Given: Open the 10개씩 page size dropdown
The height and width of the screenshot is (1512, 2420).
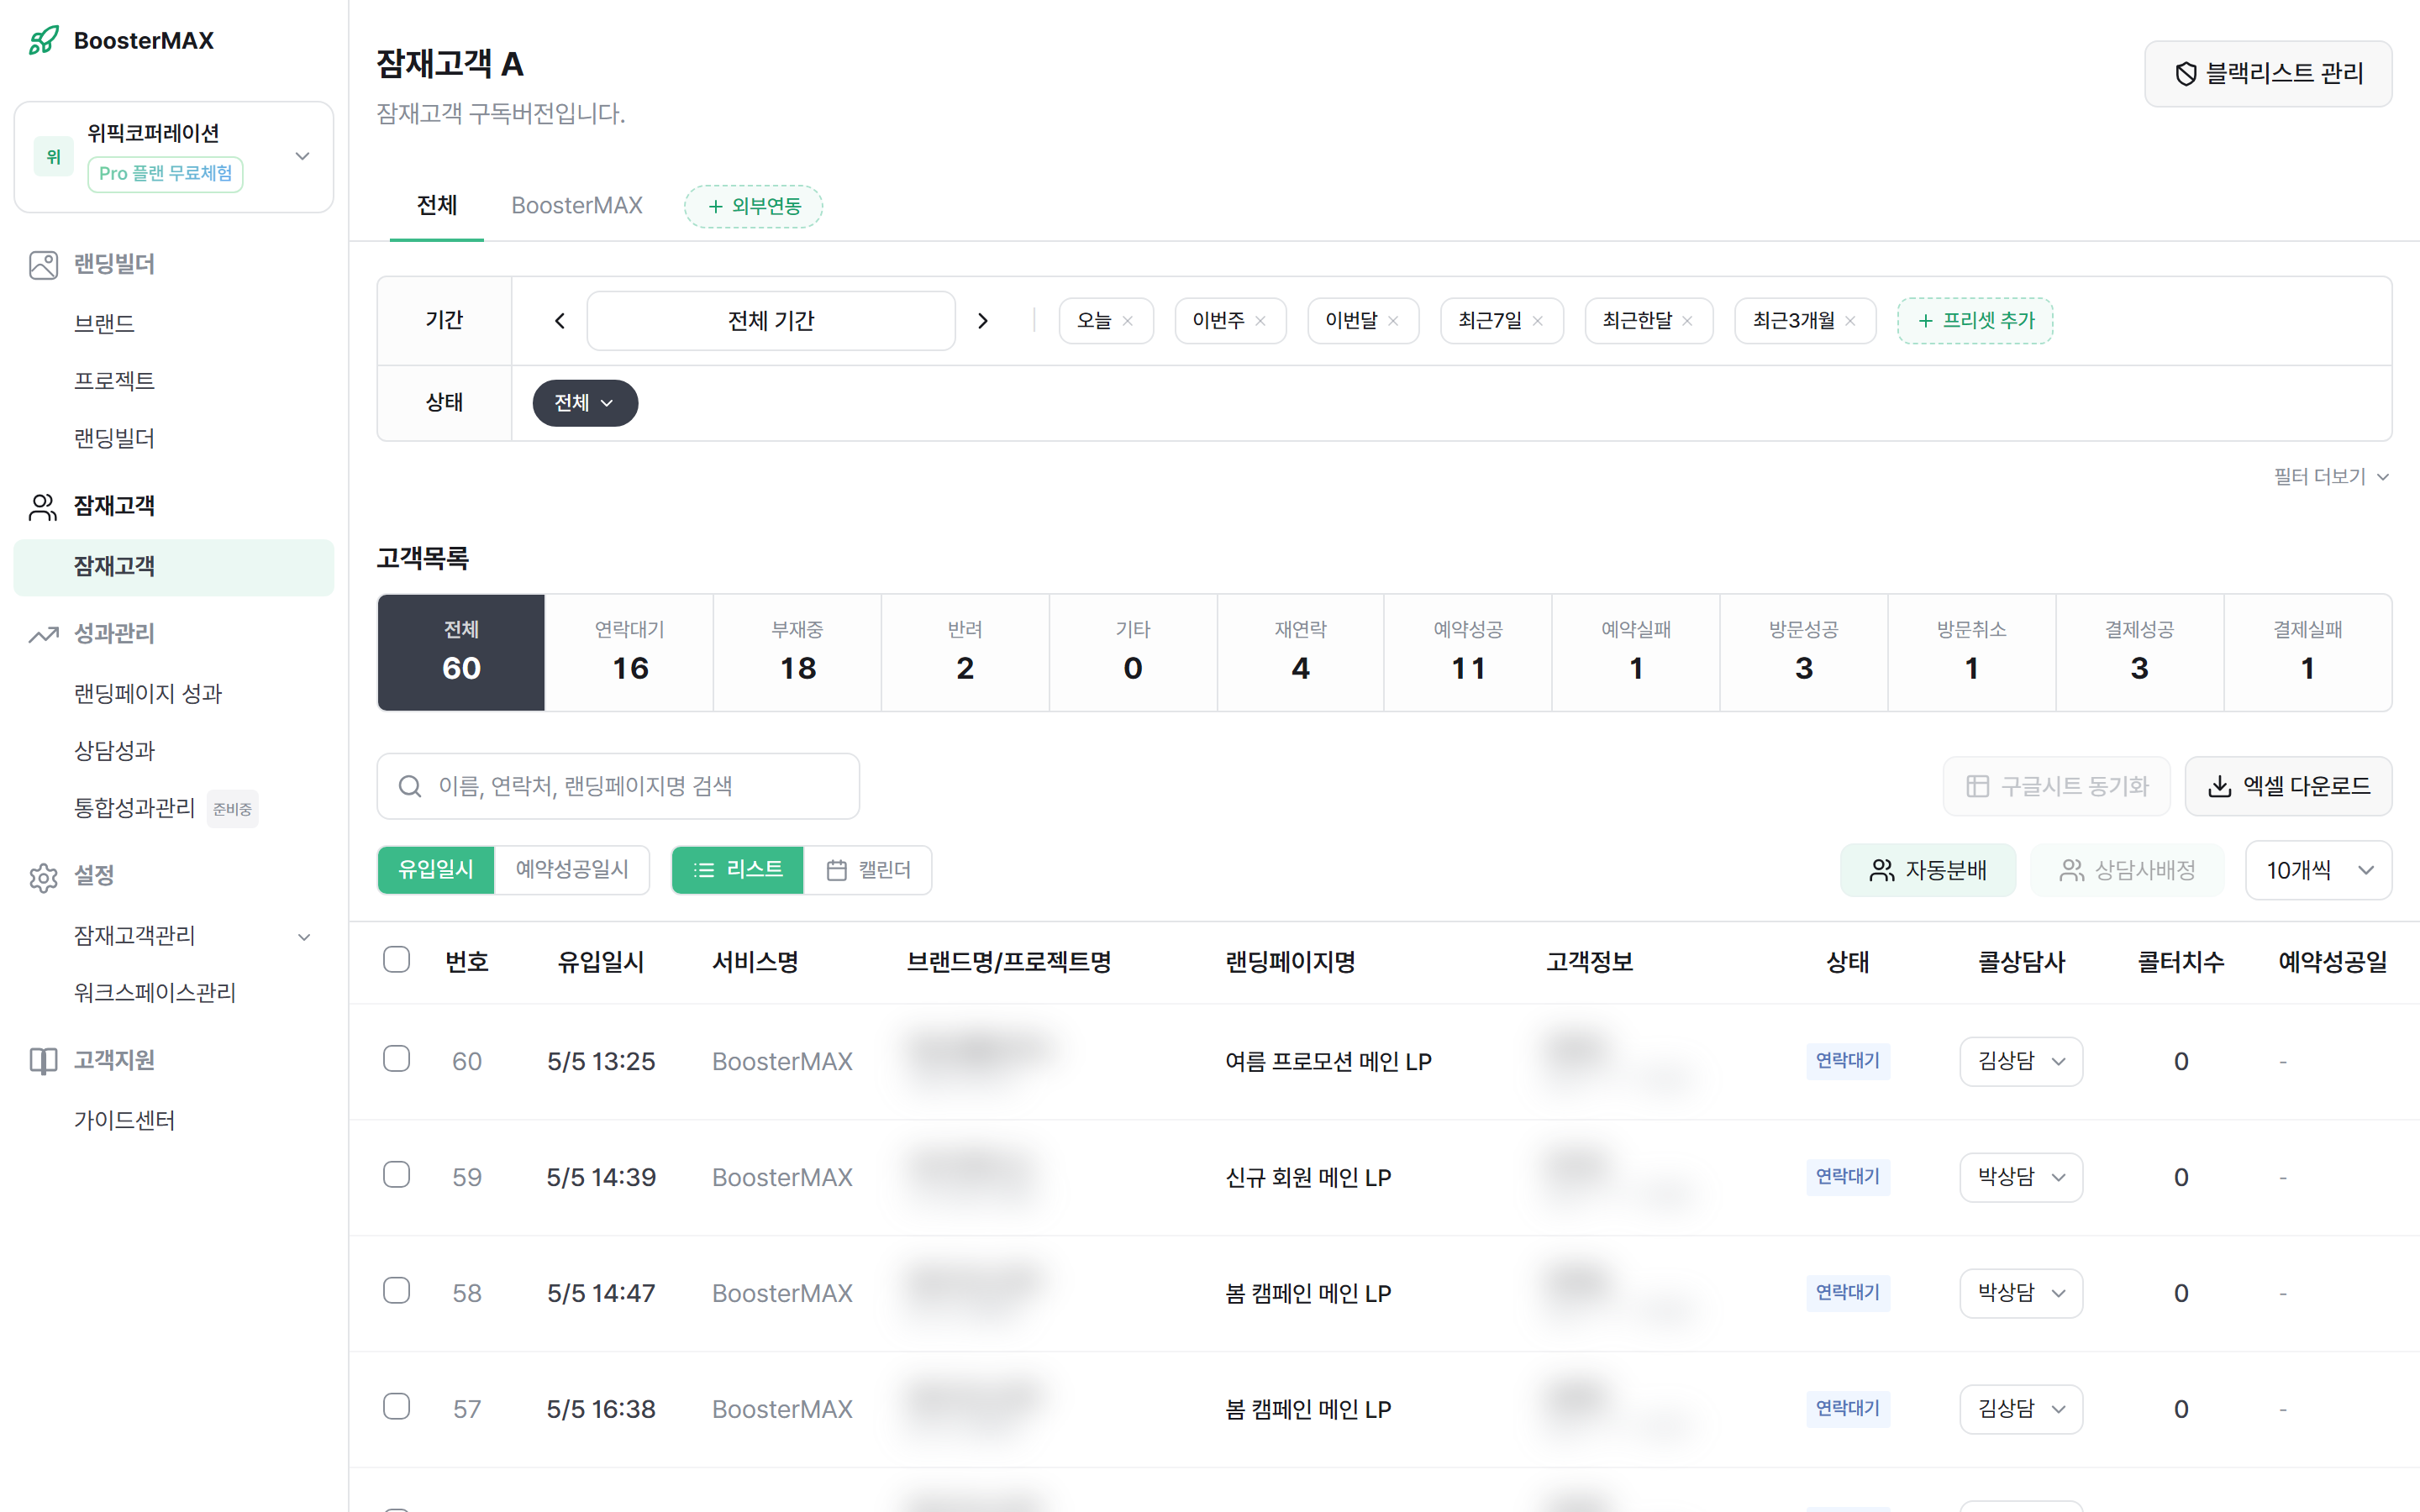Looking at the screenshot, I should click(x=2318, y=871).
